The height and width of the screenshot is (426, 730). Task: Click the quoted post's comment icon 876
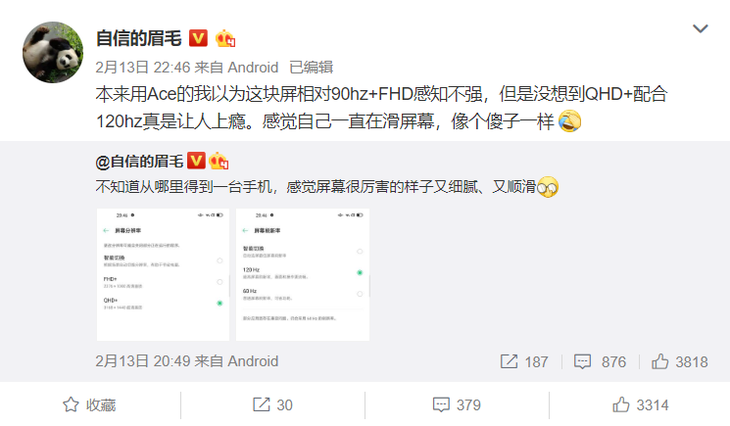point(600,362)
